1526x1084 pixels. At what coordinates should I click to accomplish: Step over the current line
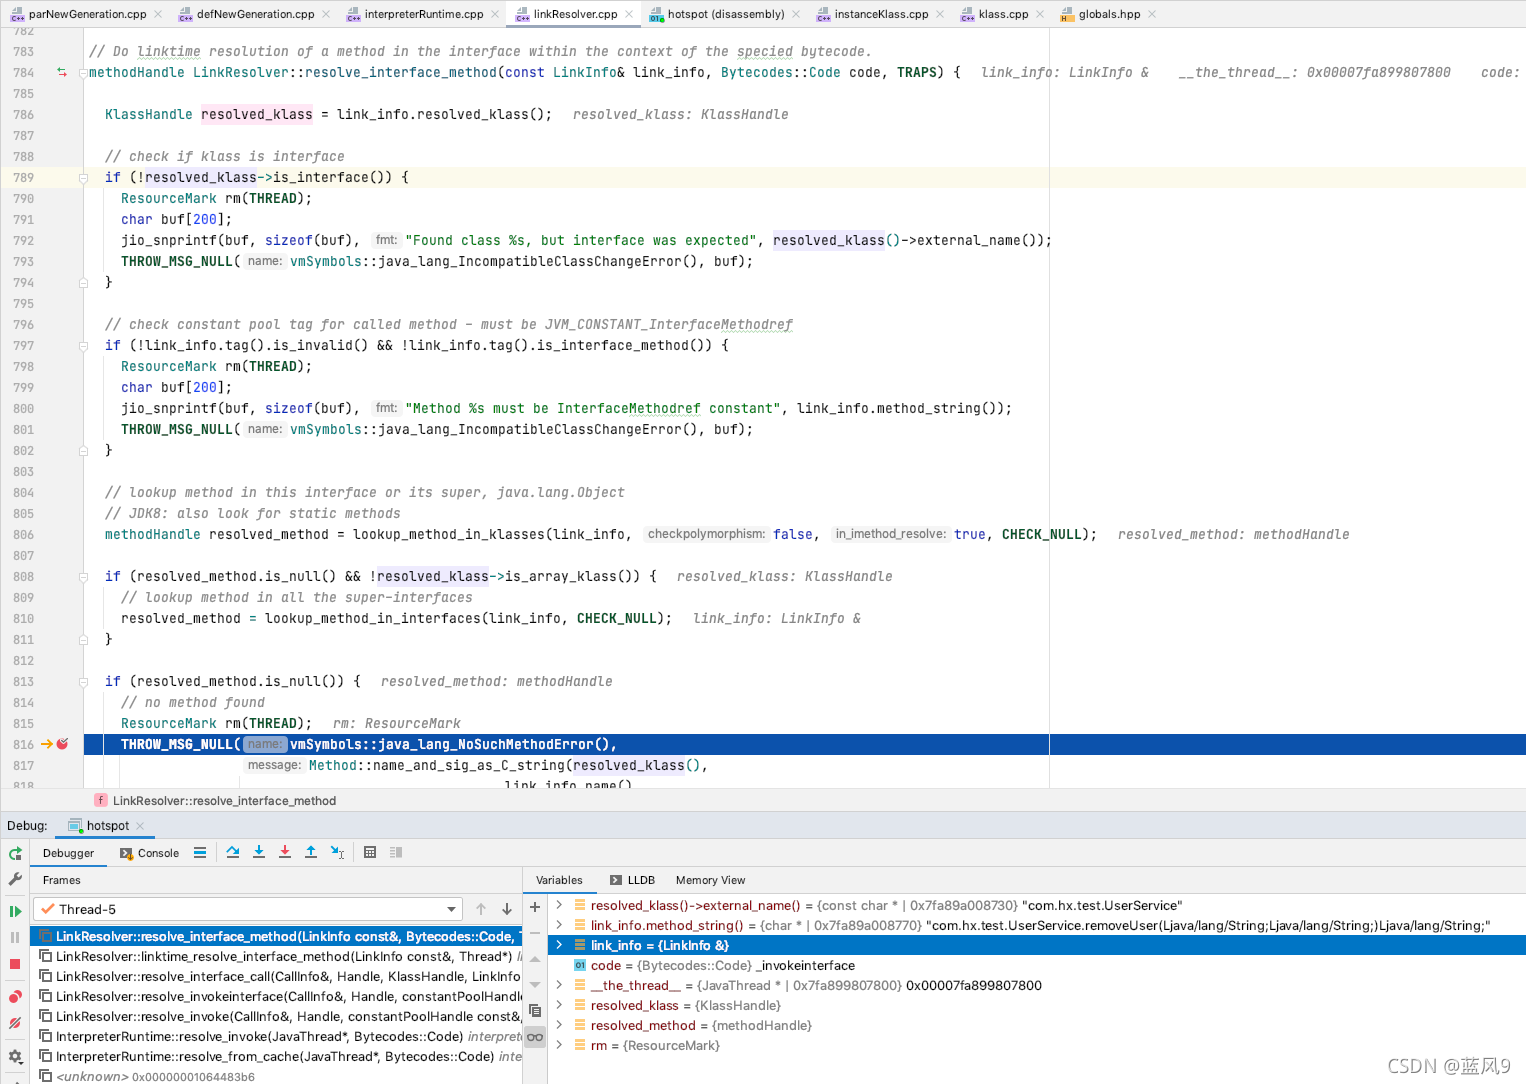tap(233, 852)
